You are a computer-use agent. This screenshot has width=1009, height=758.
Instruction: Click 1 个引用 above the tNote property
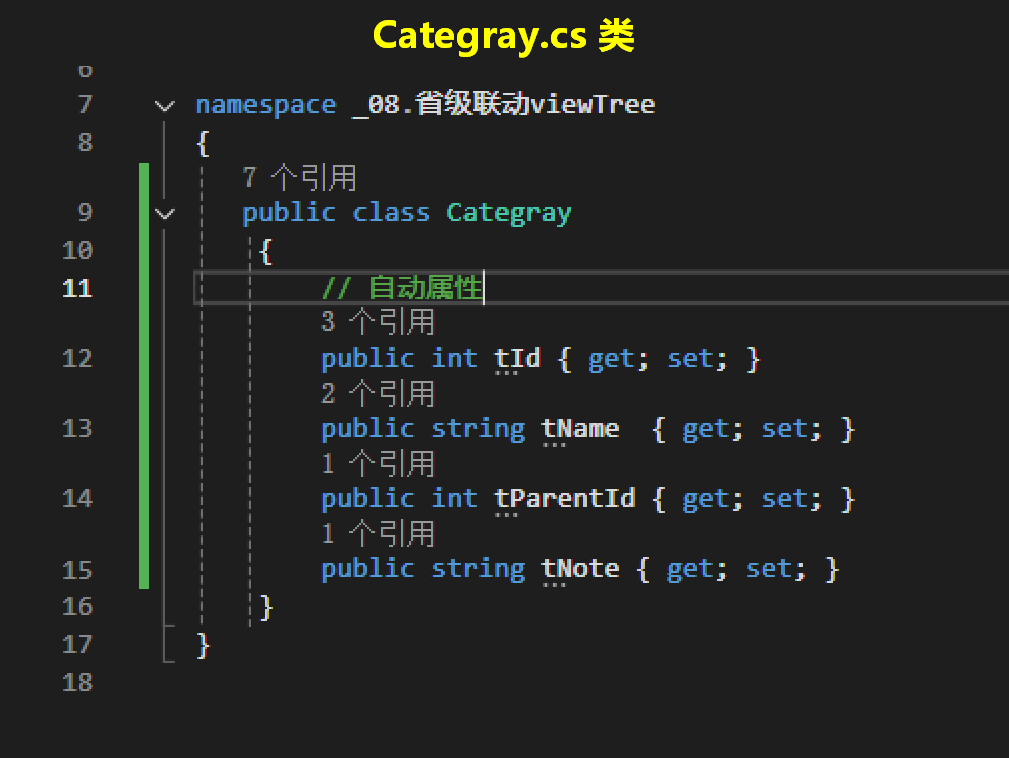click(377, 533)
